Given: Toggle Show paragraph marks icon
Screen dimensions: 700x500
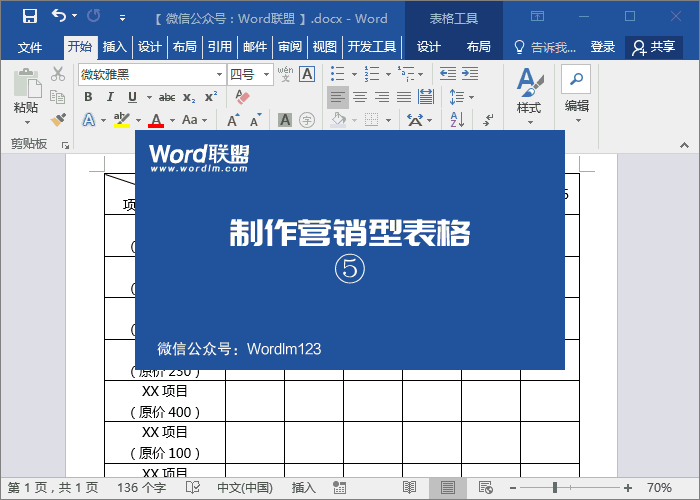Looking at the screenshot, I should [488, 120].
